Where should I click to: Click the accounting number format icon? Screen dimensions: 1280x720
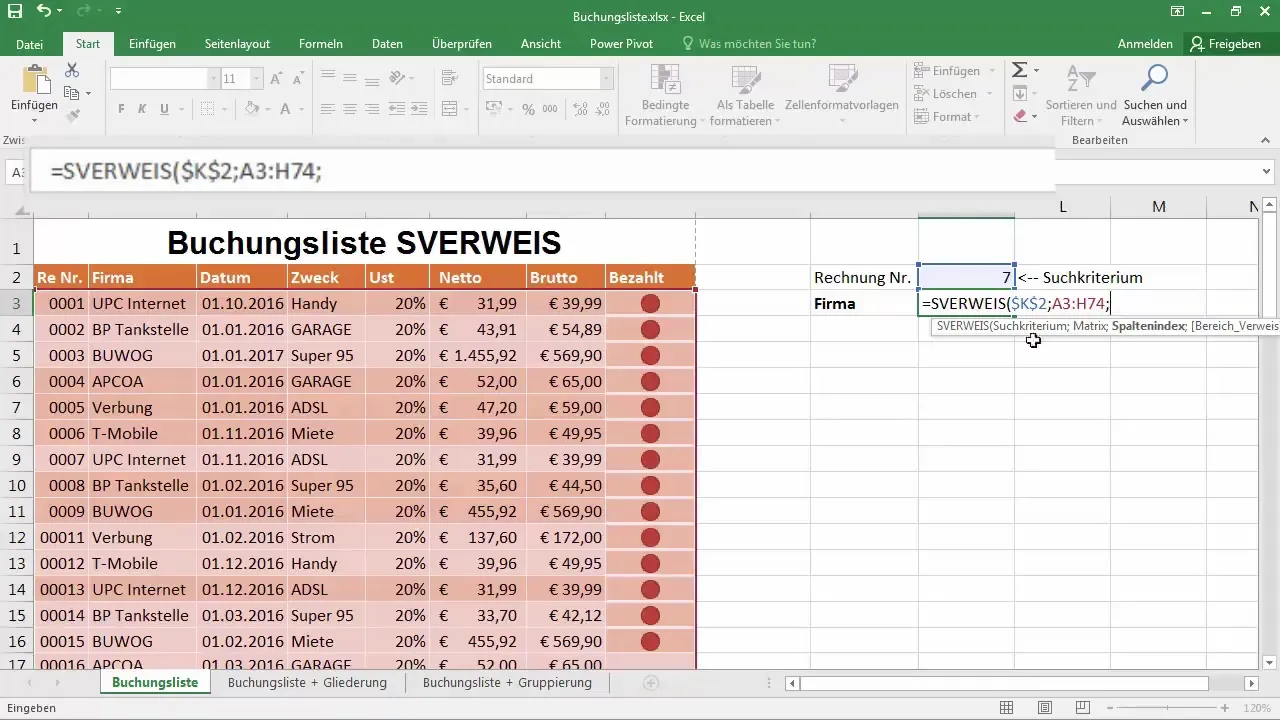496,109
